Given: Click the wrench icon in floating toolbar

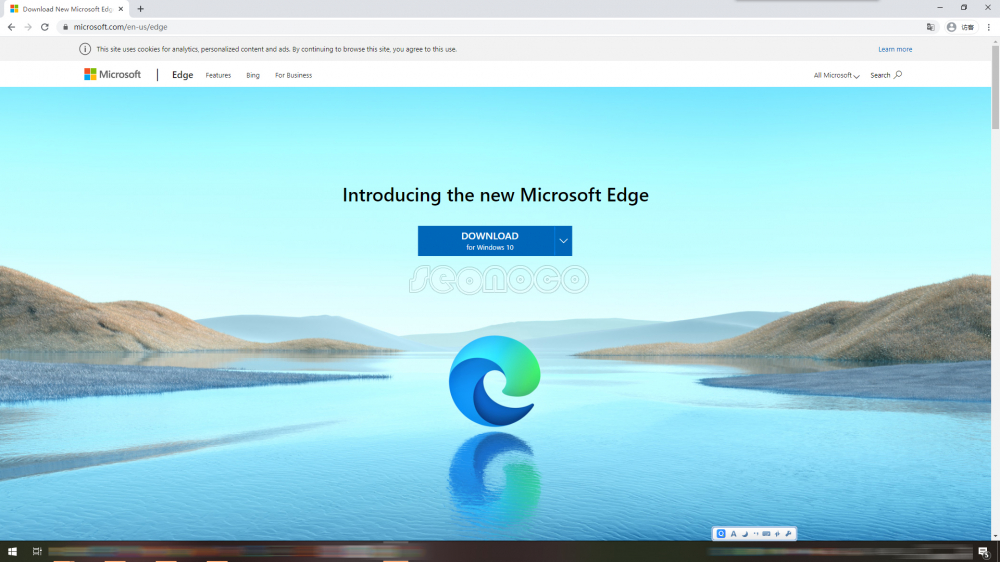Looking at the screenshot, I should pos(788,534).
